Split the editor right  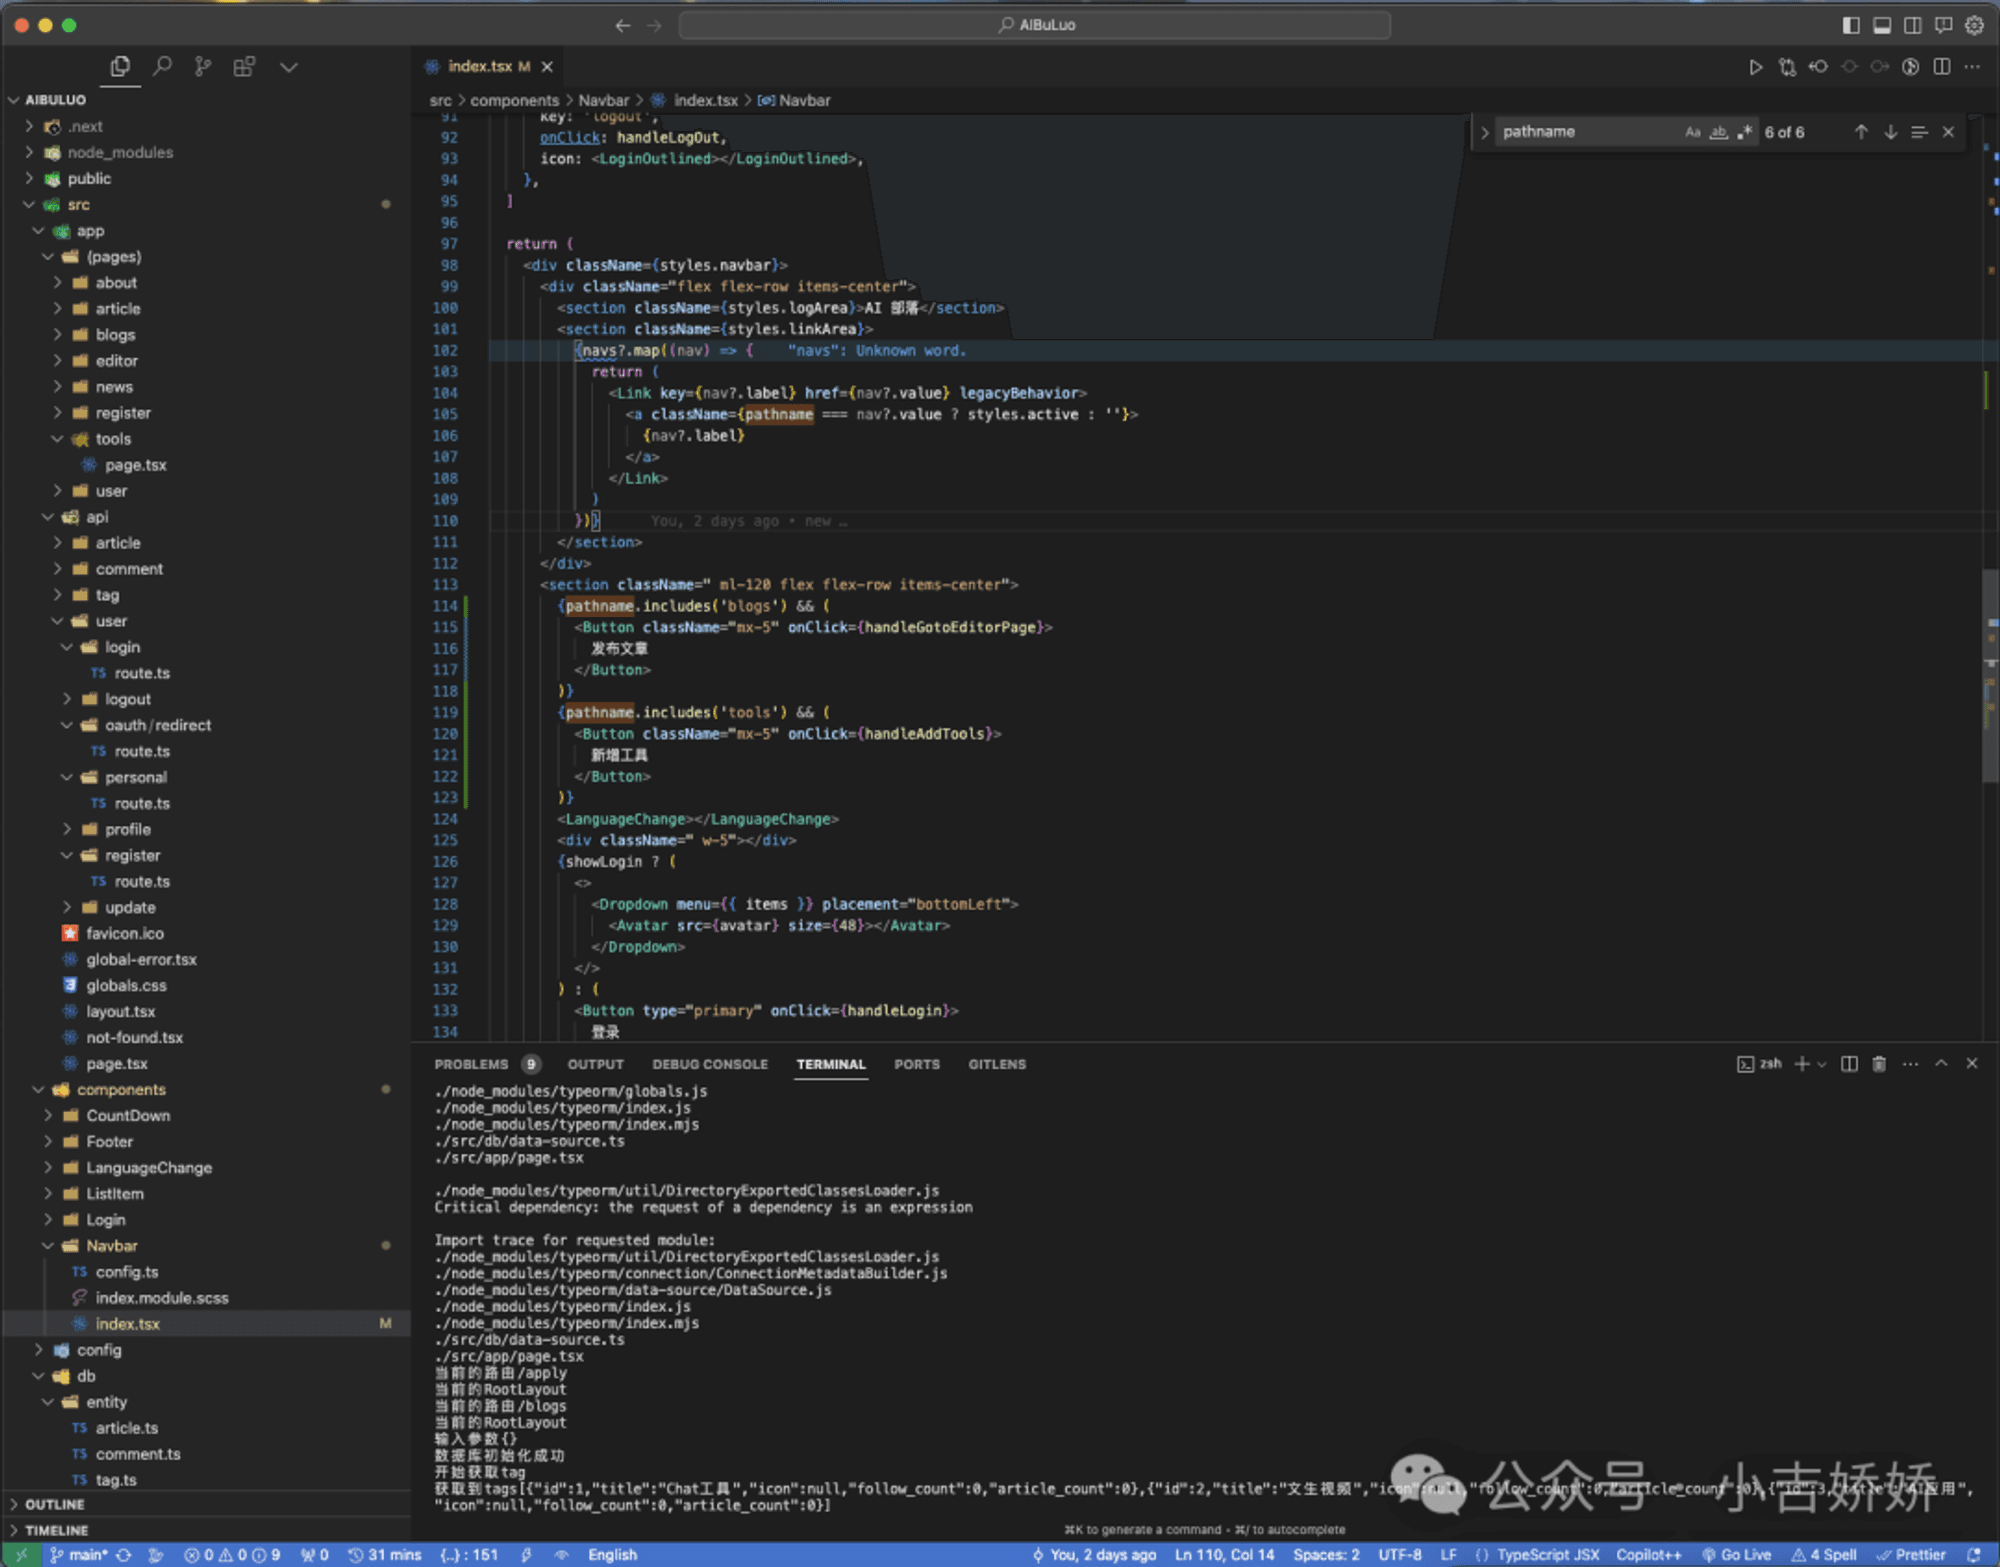(x=1942, y=67)
